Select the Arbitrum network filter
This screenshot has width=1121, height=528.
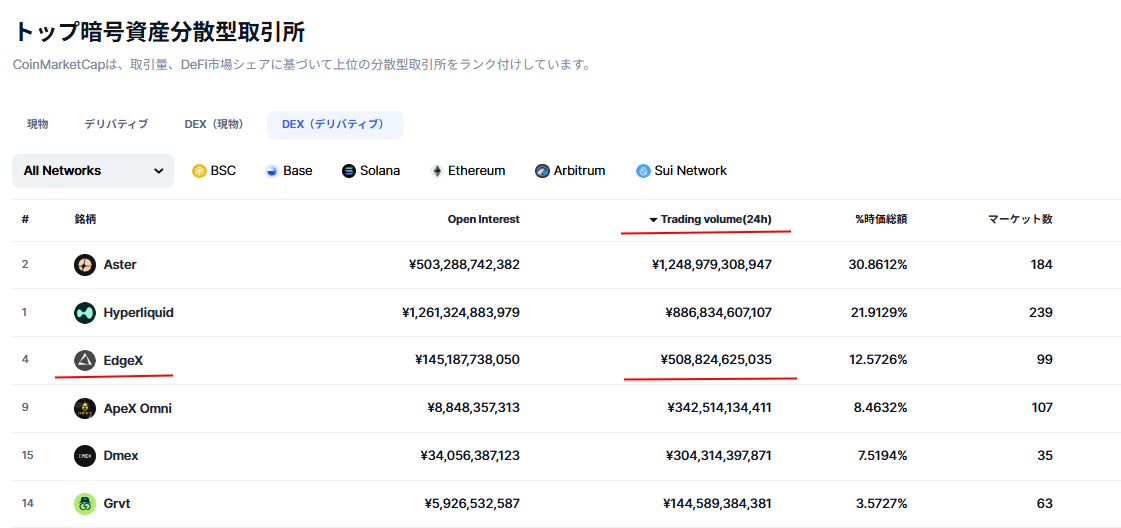click(x=570, y=171)
